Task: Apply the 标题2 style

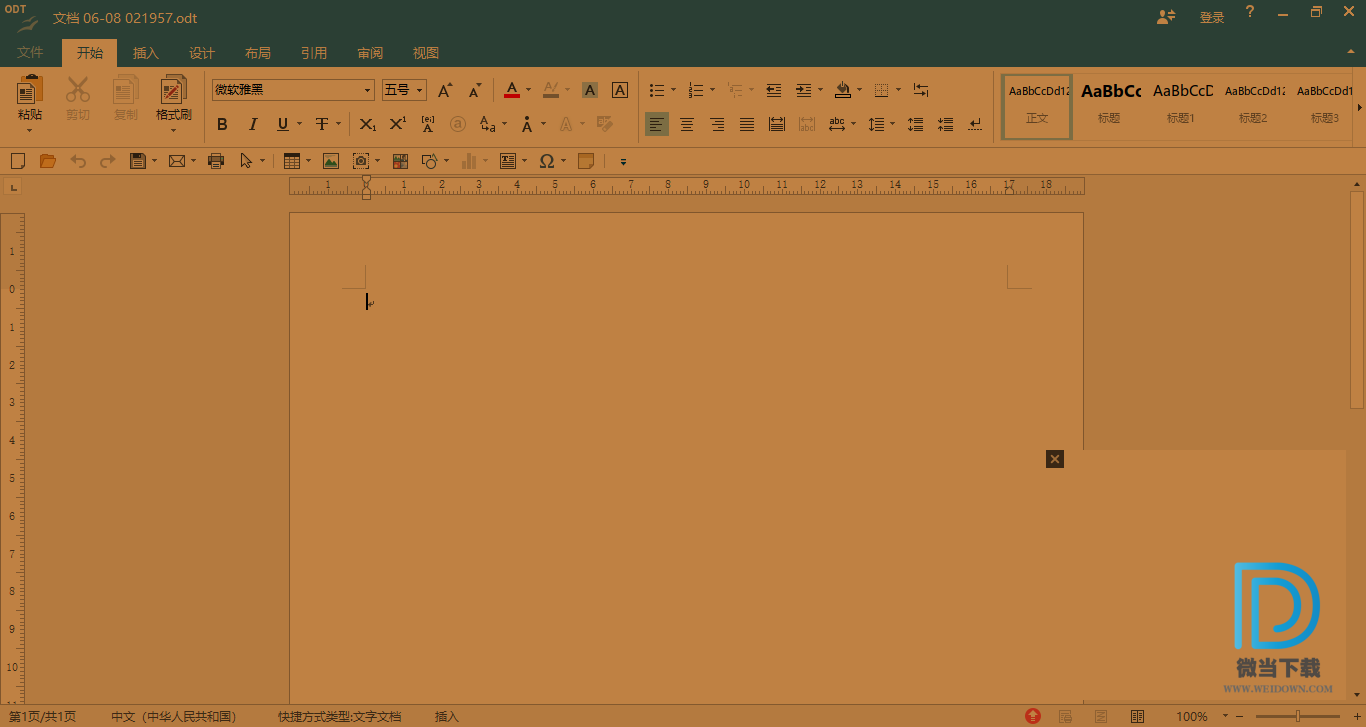Action: pyautogui.click(x=1253, y=106)
